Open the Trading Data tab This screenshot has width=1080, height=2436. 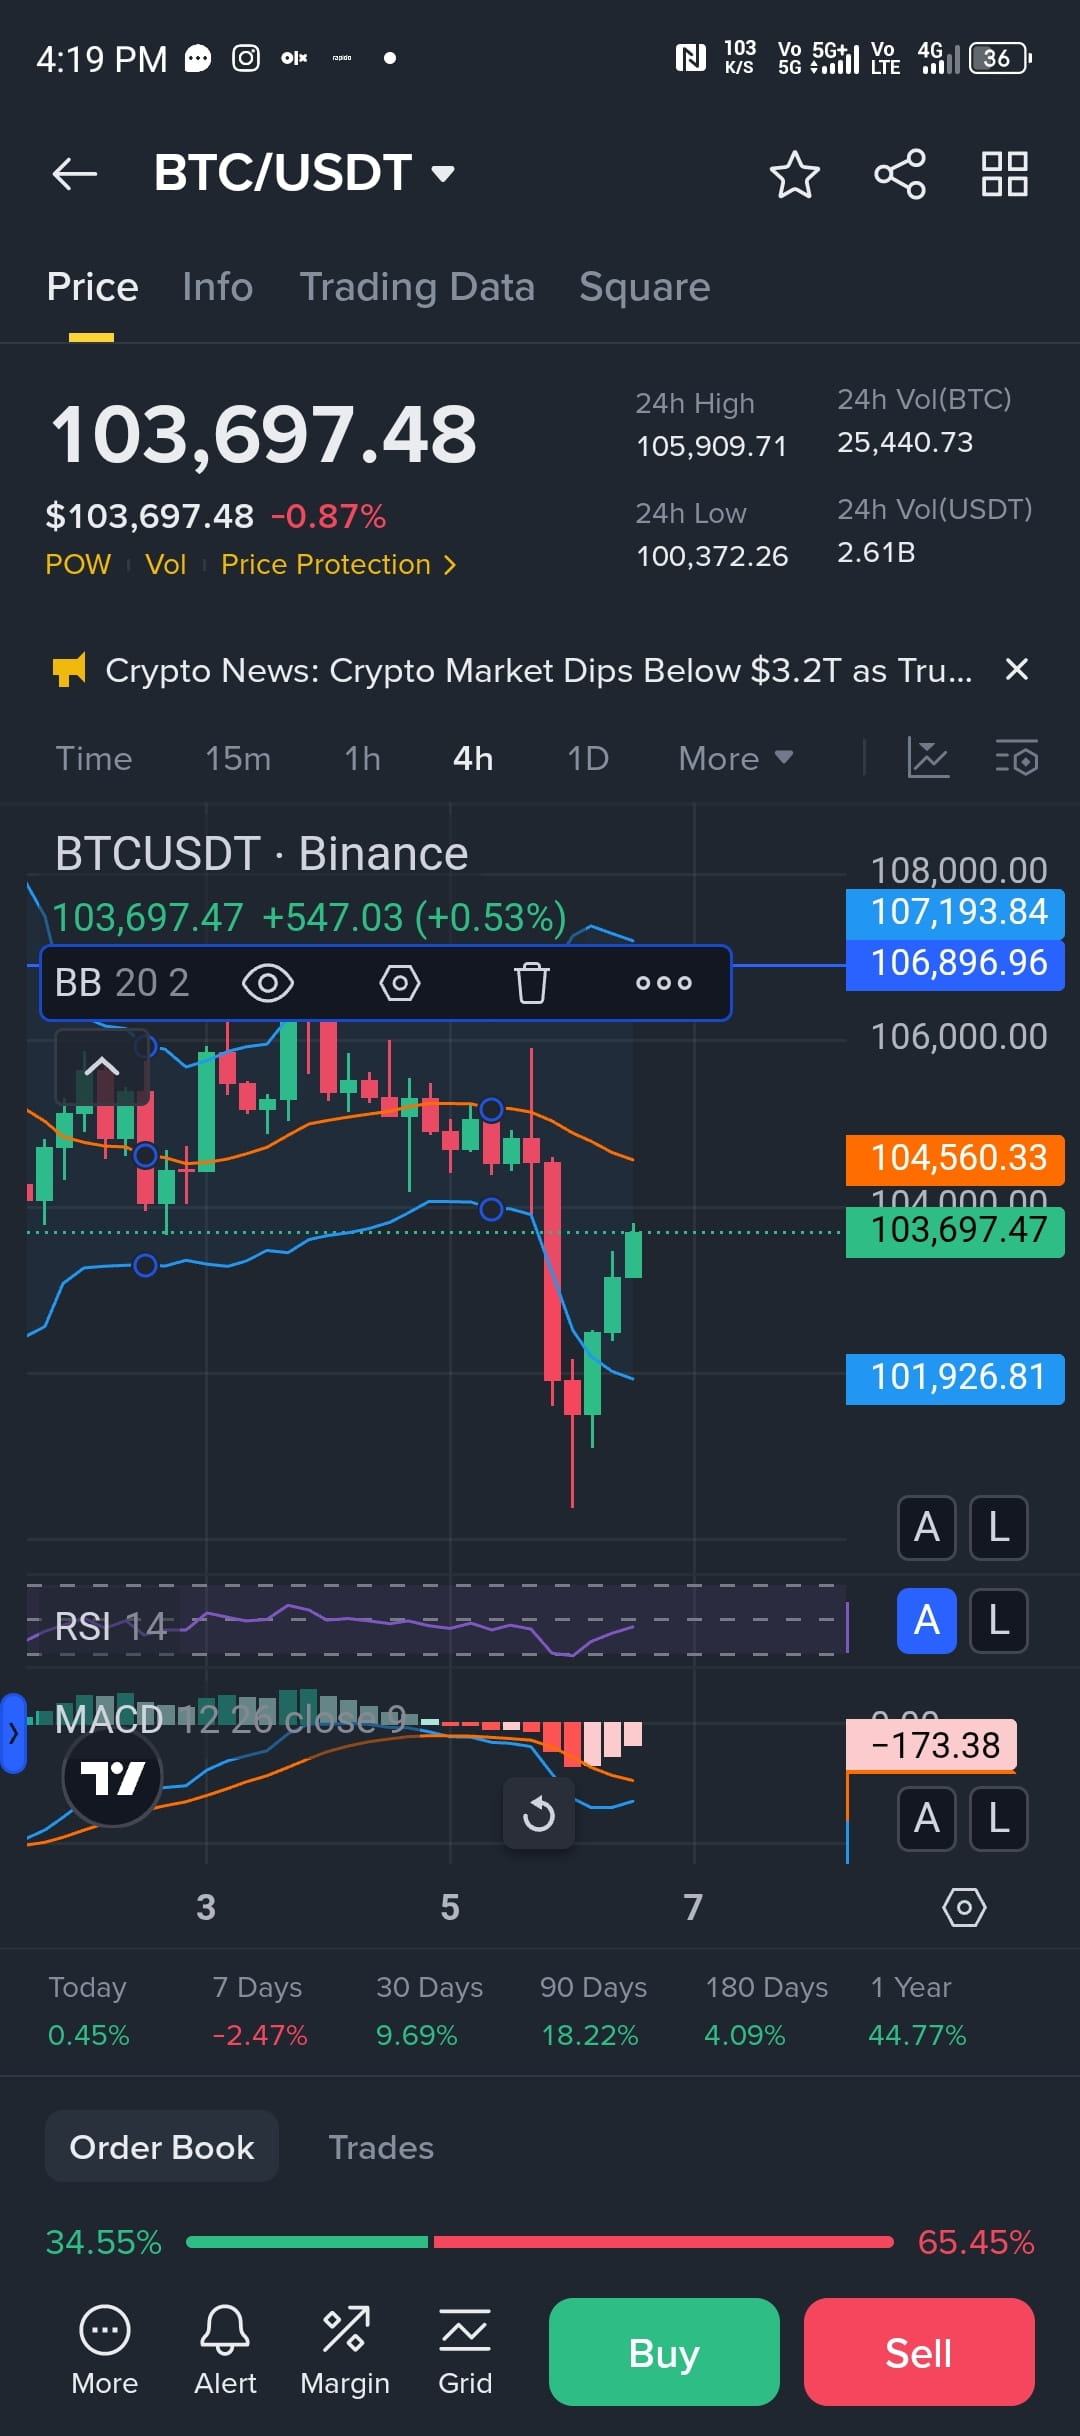pos(417,287)
